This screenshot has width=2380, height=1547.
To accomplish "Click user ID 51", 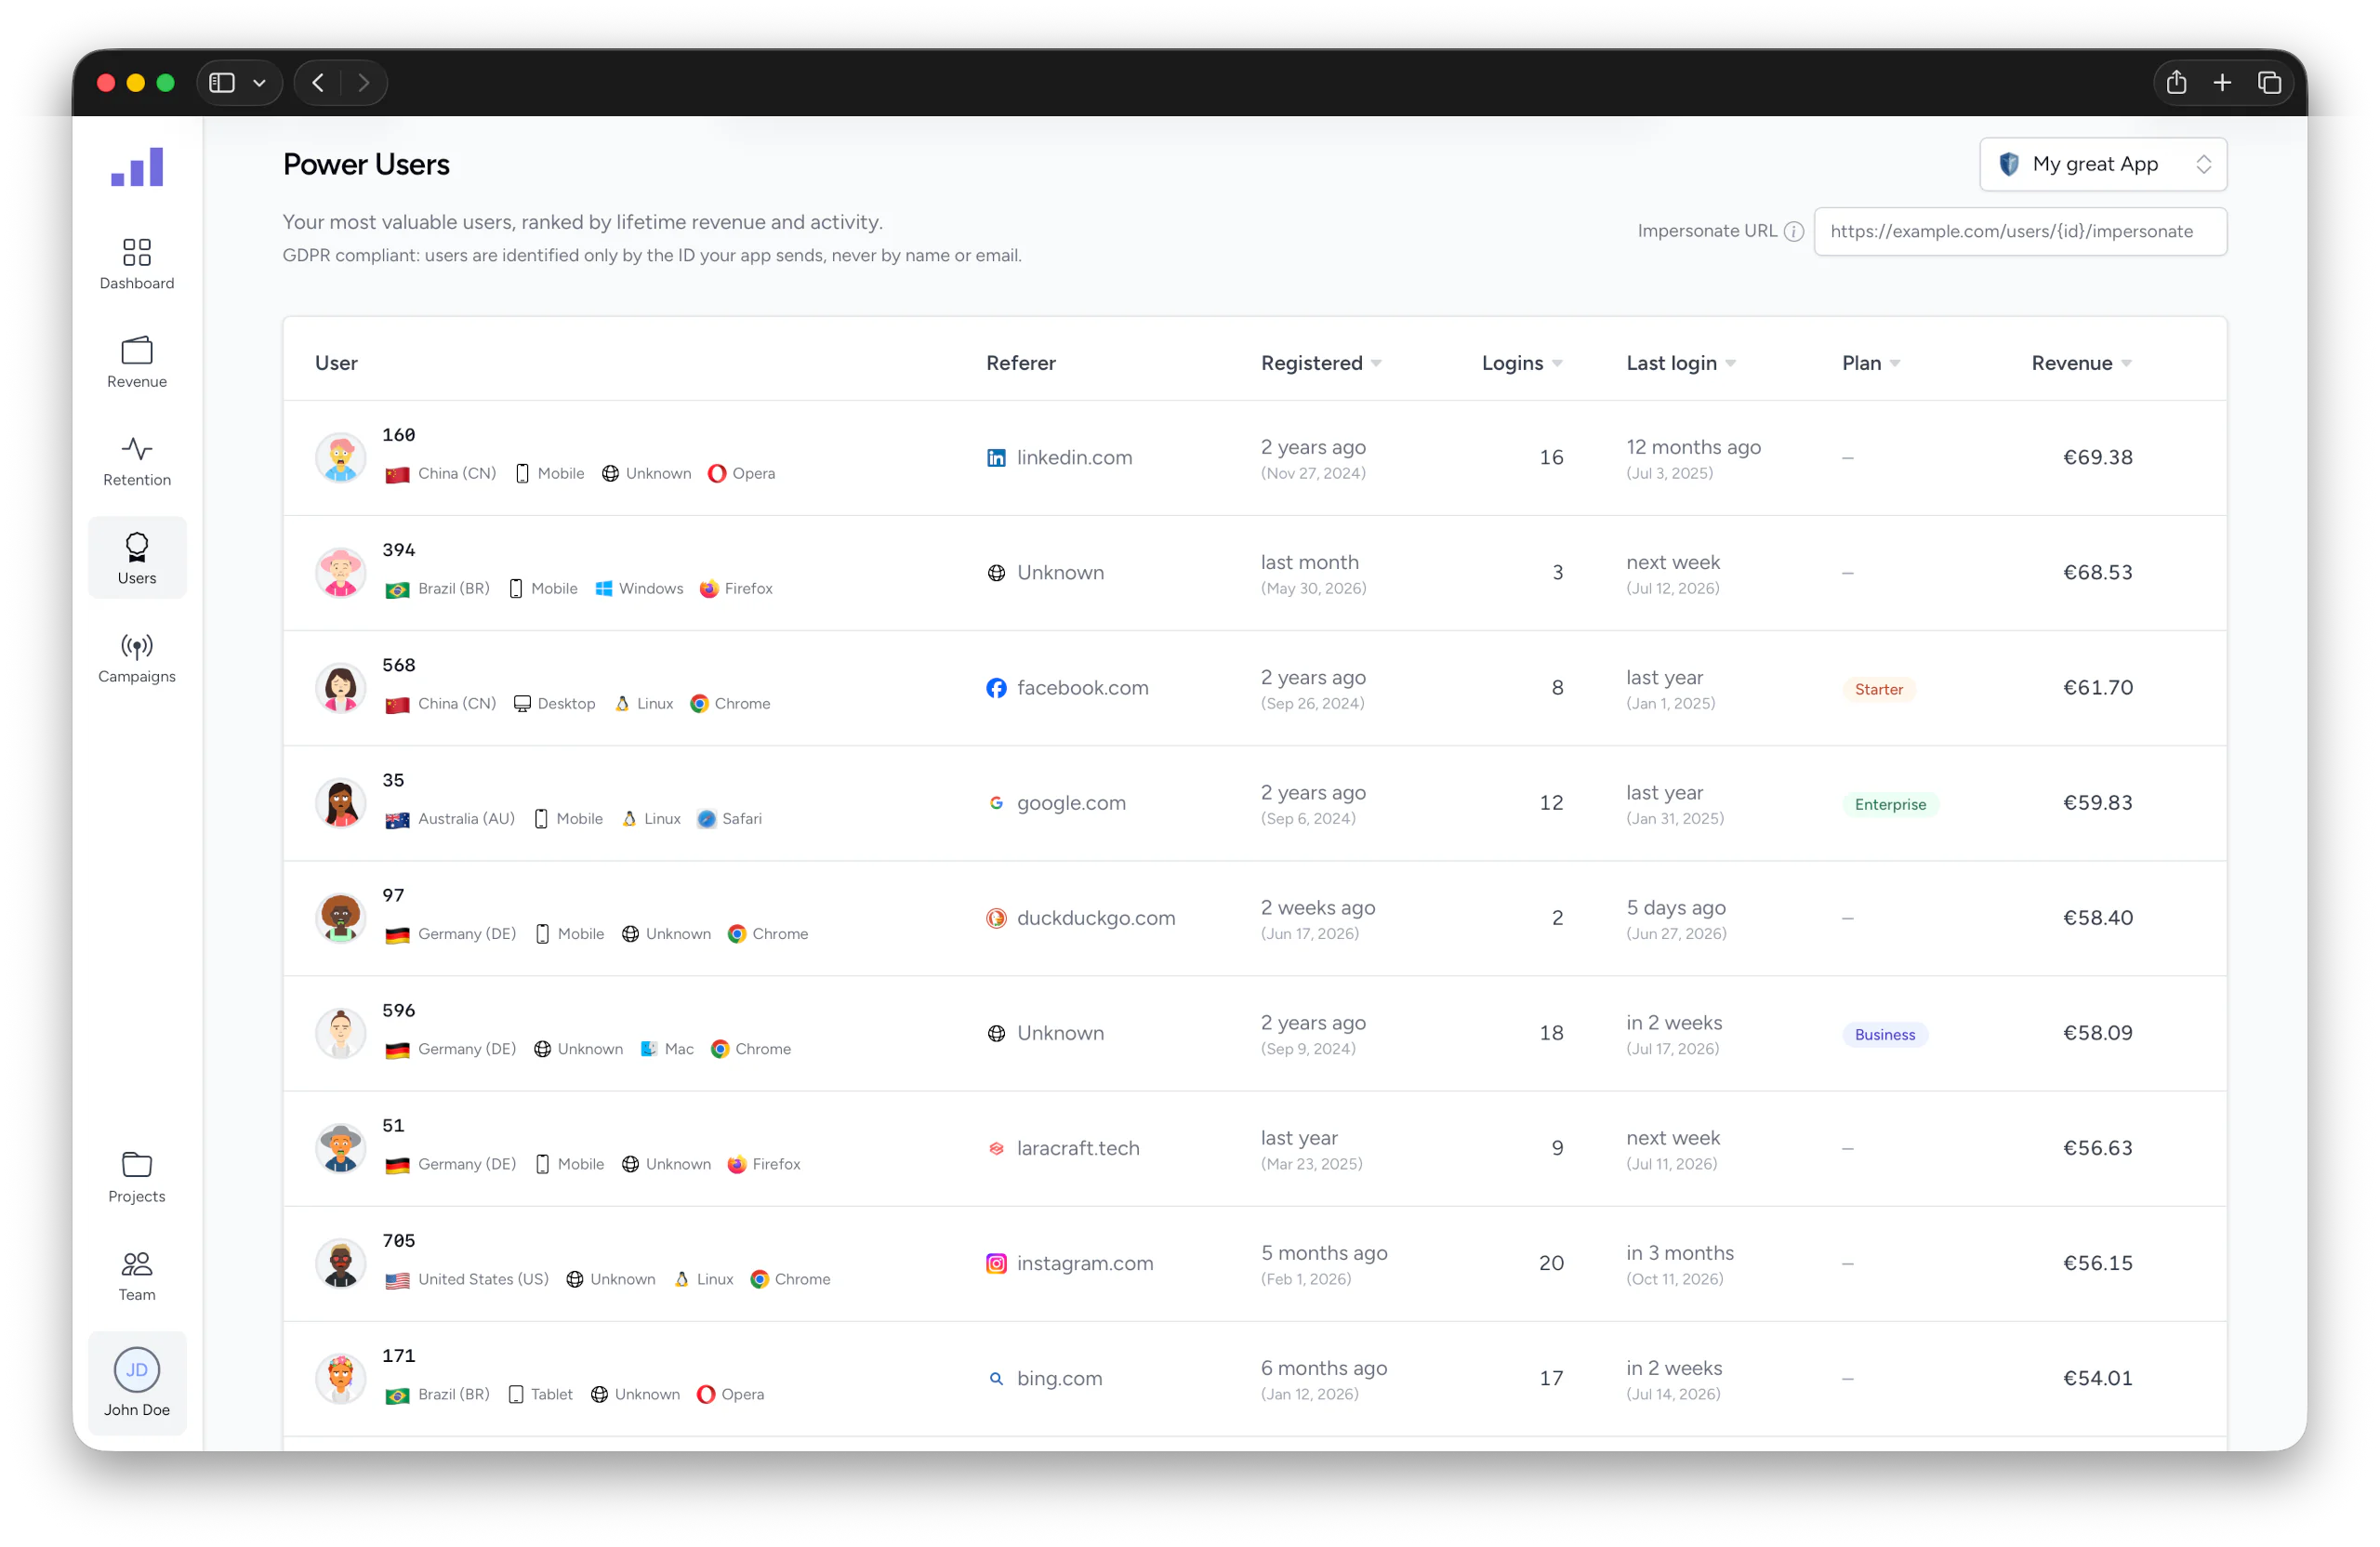I will [x=393, y=1125].
